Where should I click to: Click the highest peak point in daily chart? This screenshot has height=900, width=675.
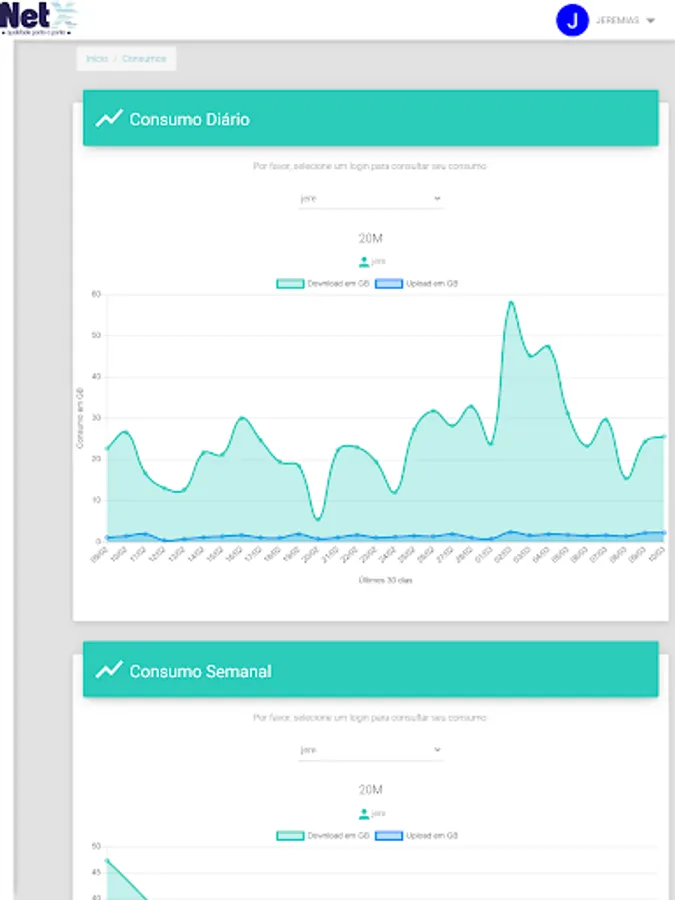tap(510, 302)
